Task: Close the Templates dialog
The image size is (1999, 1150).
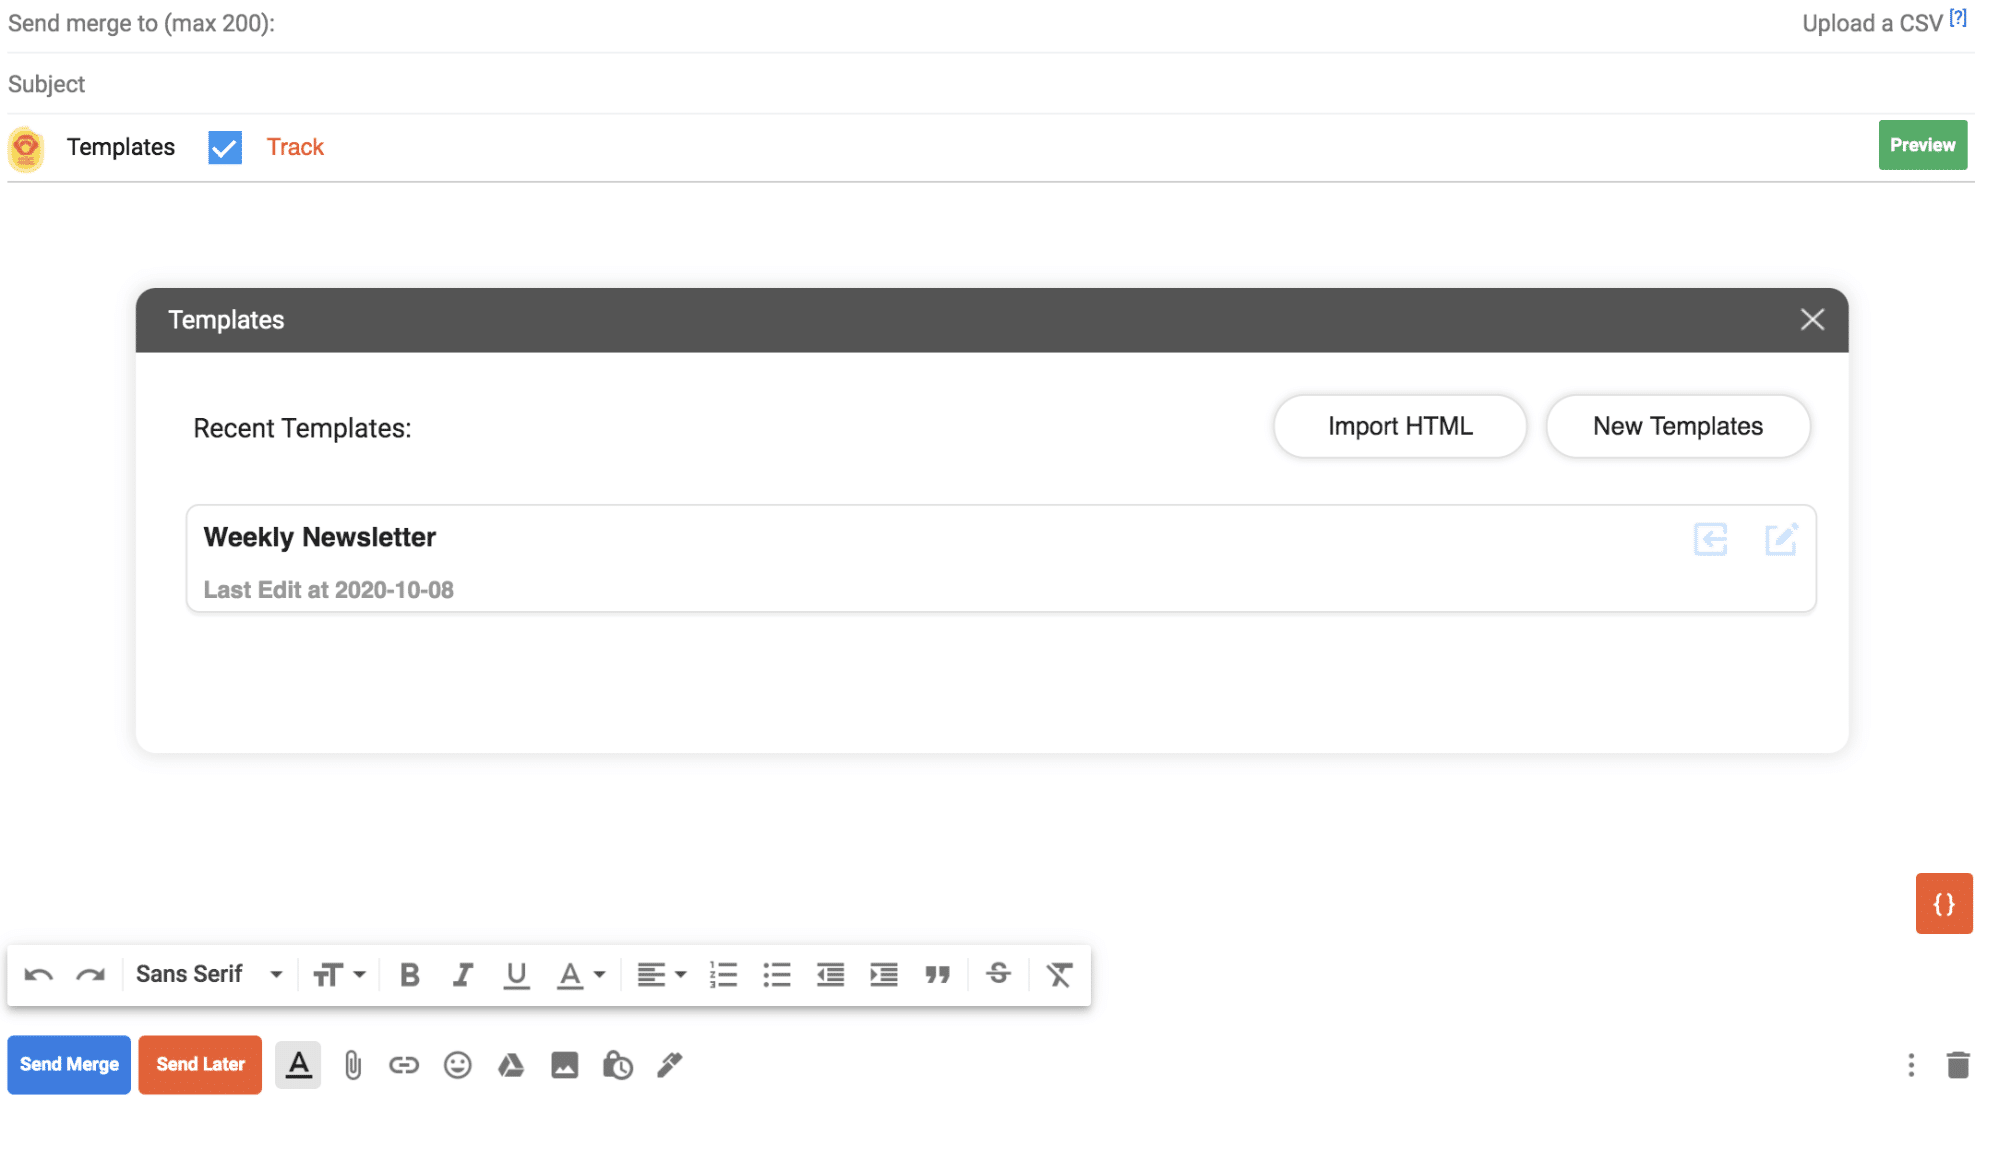Action: (x=1812, y=320)
